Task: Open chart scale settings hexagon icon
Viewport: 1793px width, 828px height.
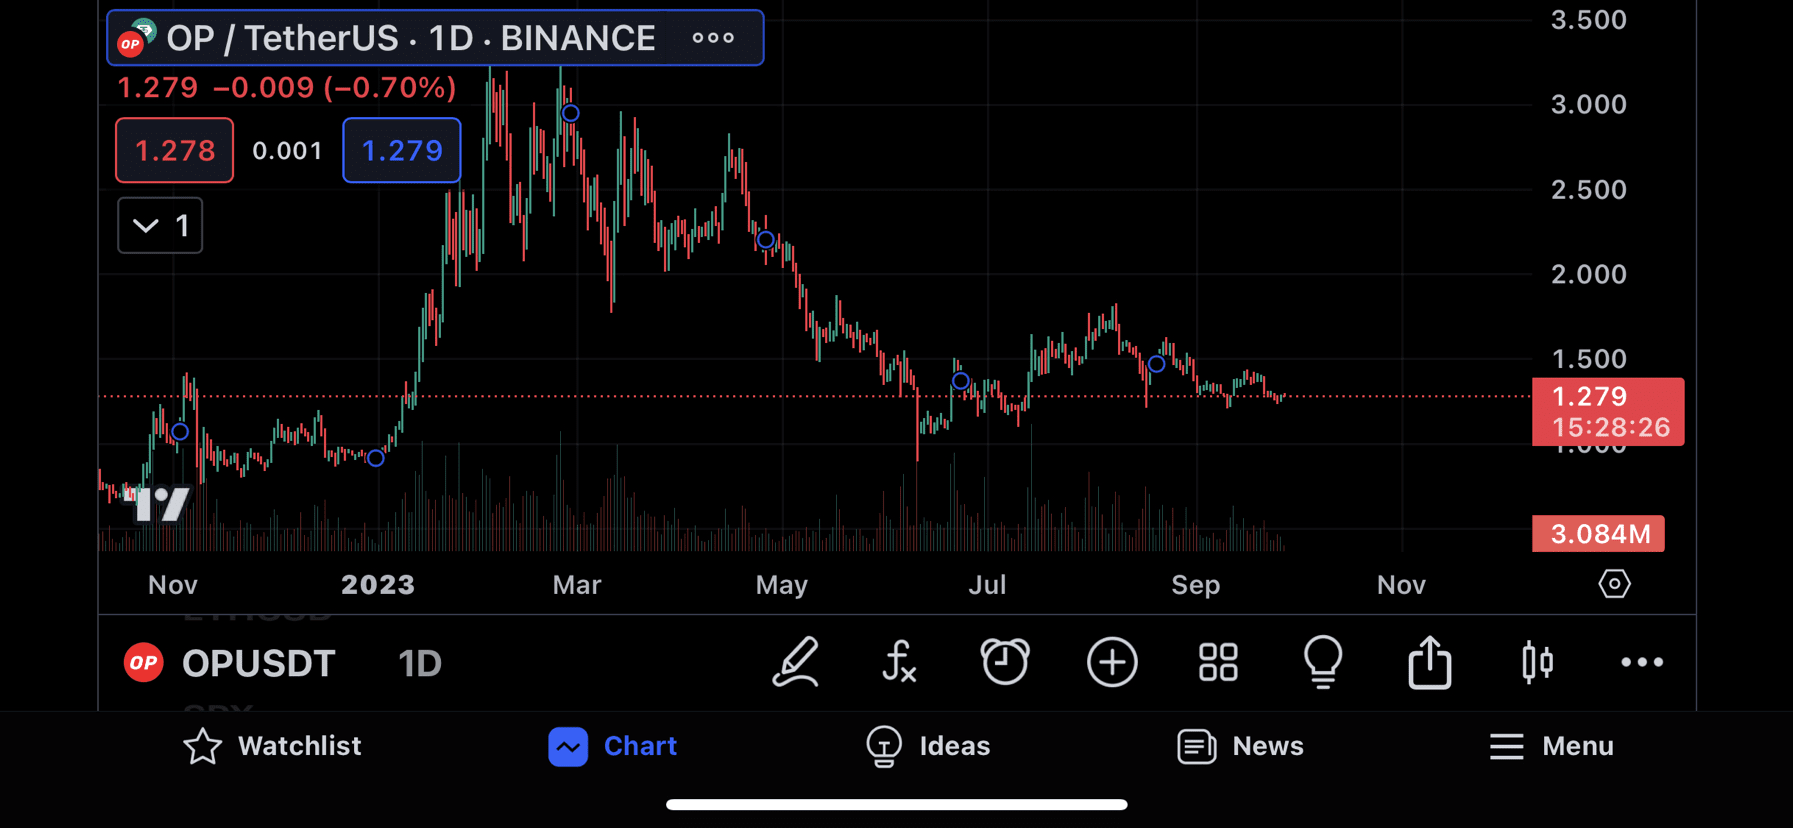Action: 1614,584
